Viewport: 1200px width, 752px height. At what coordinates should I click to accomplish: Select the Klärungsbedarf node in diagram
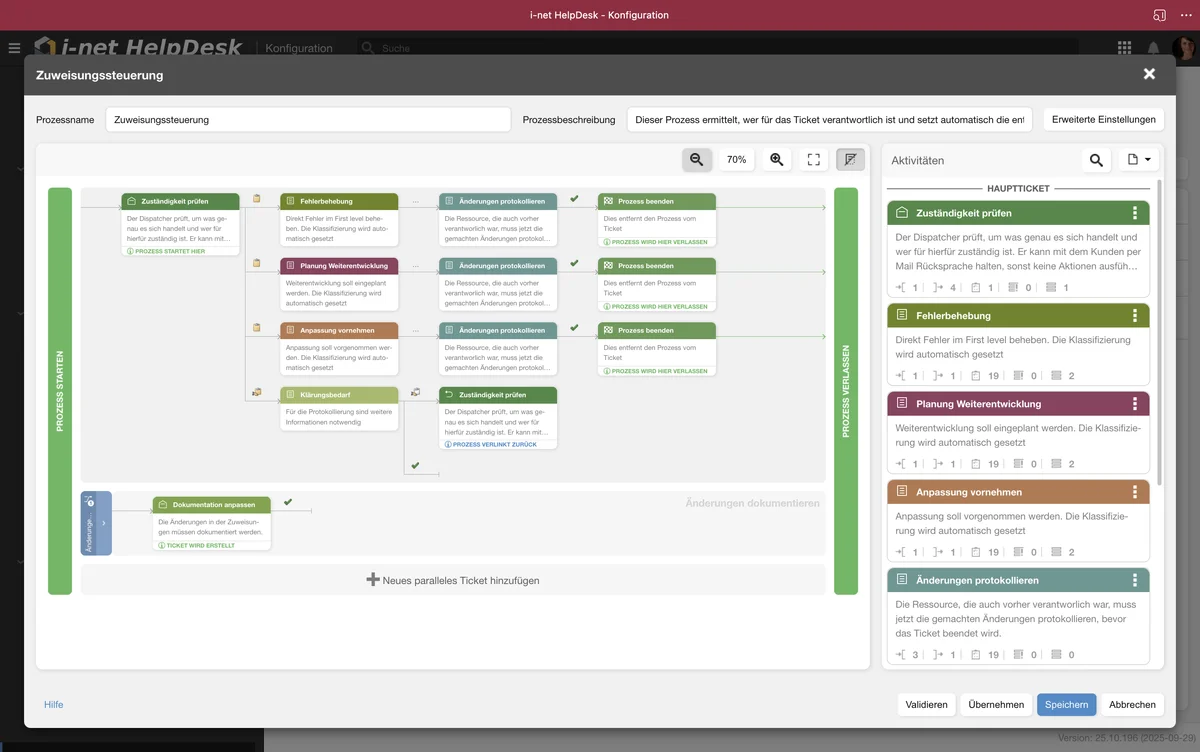coord(339,395)
